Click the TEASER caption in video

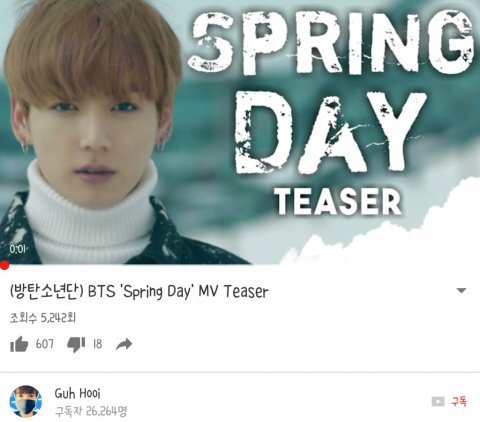coord(339,202)
